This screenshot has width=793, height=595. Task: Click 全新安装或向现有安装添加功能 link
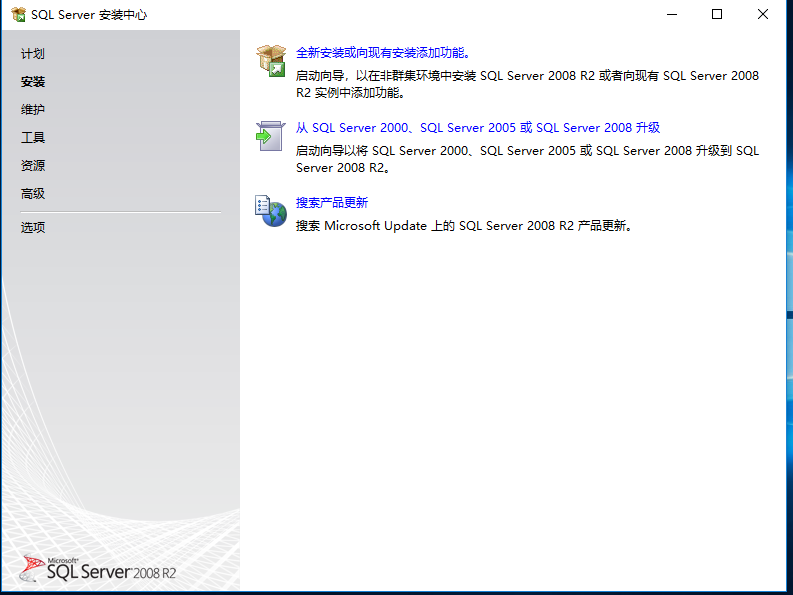383,53
